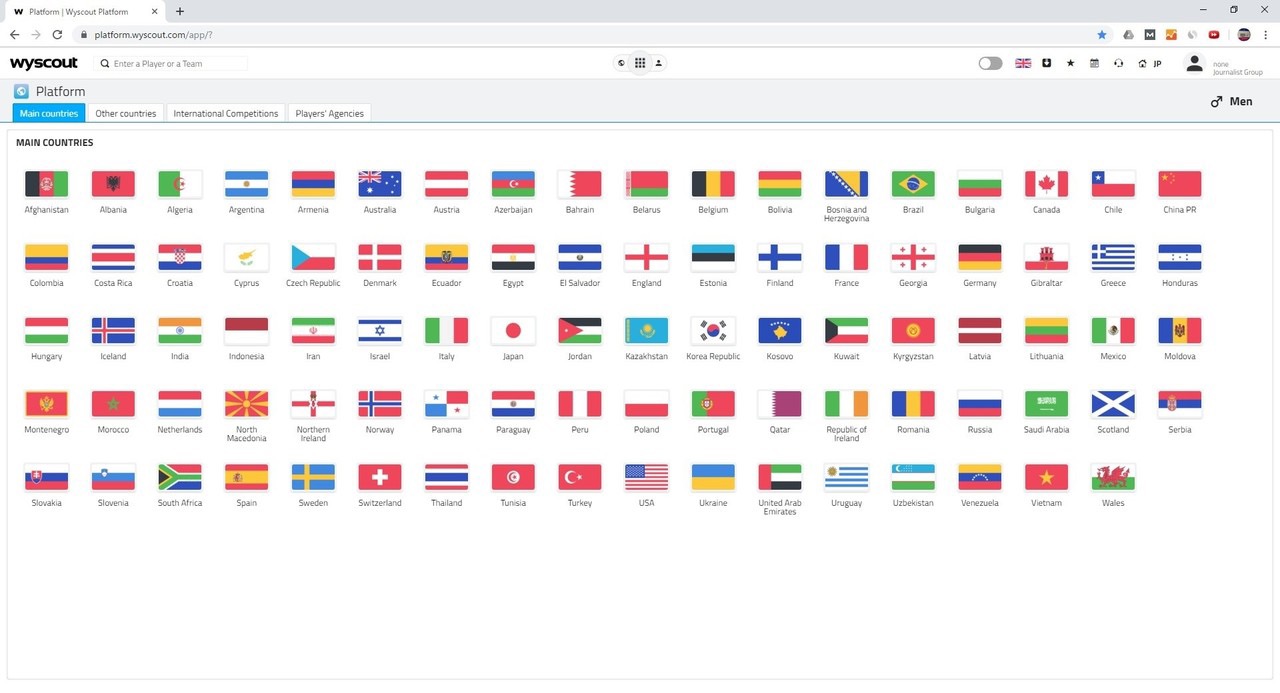Open the Players' Agencies tab

(330, 113)
